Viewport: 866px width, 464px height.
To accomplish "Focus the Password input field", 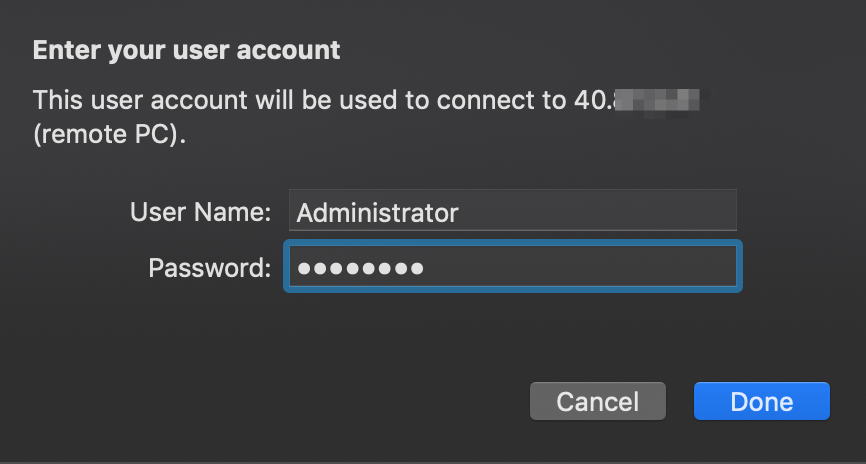I will [513, 266].
